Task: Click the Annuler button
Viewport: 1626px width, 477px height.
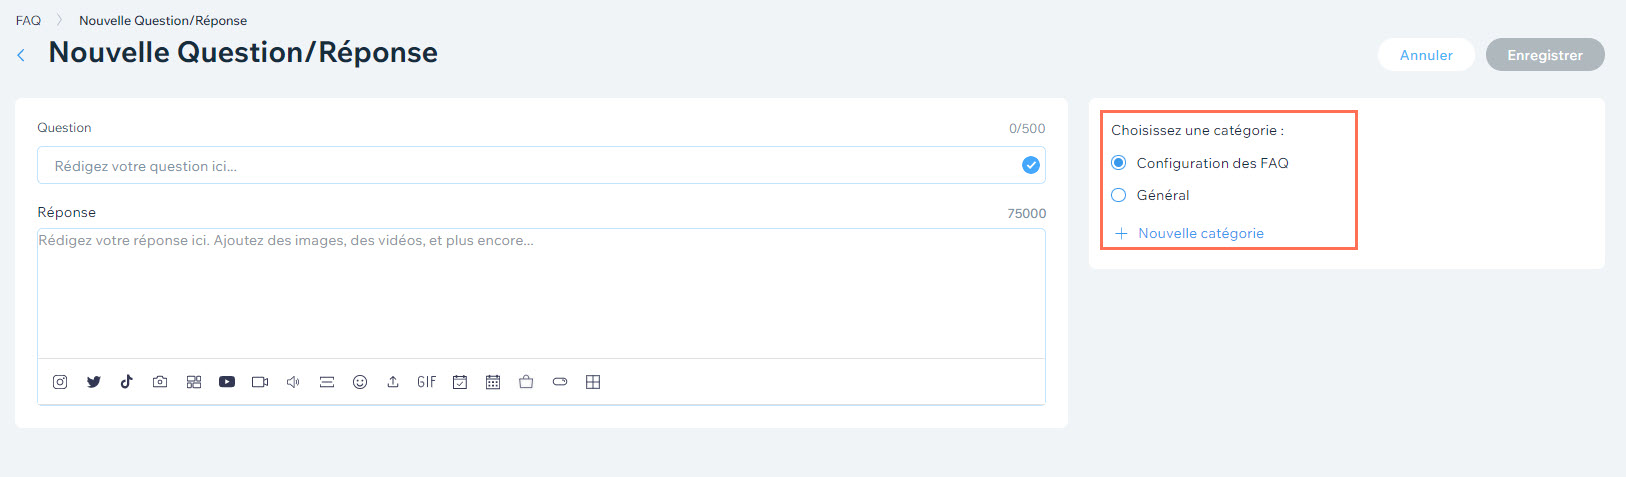Action: pyautogui.click(x=1426, y=55)
